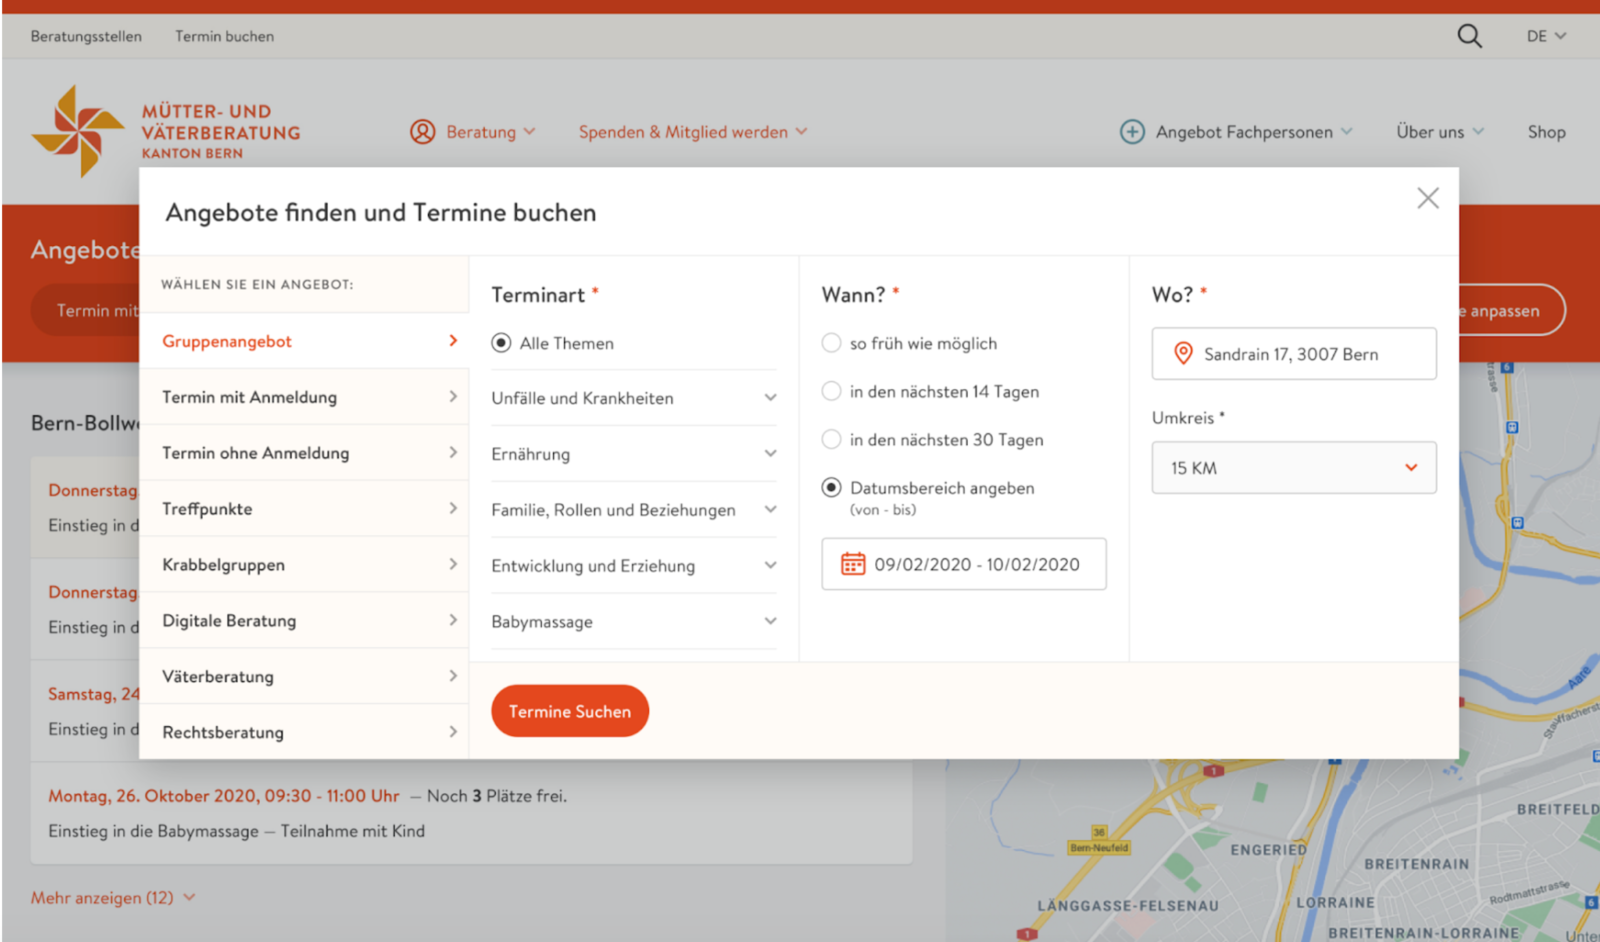The image size is (1600, 942).
Task: Choose so früh wie möglich option
Action: point(831,343)
